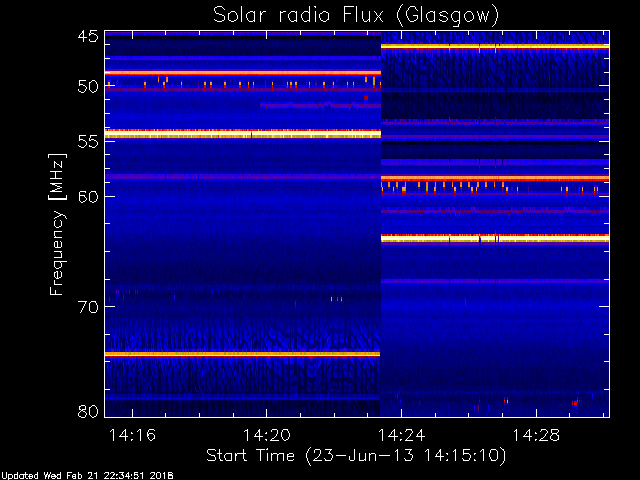The width and height of the screenshot is (640, 480).
Task: Click the title 'Solar radio Flux (Glasgow)'
Action: [356, 16]
